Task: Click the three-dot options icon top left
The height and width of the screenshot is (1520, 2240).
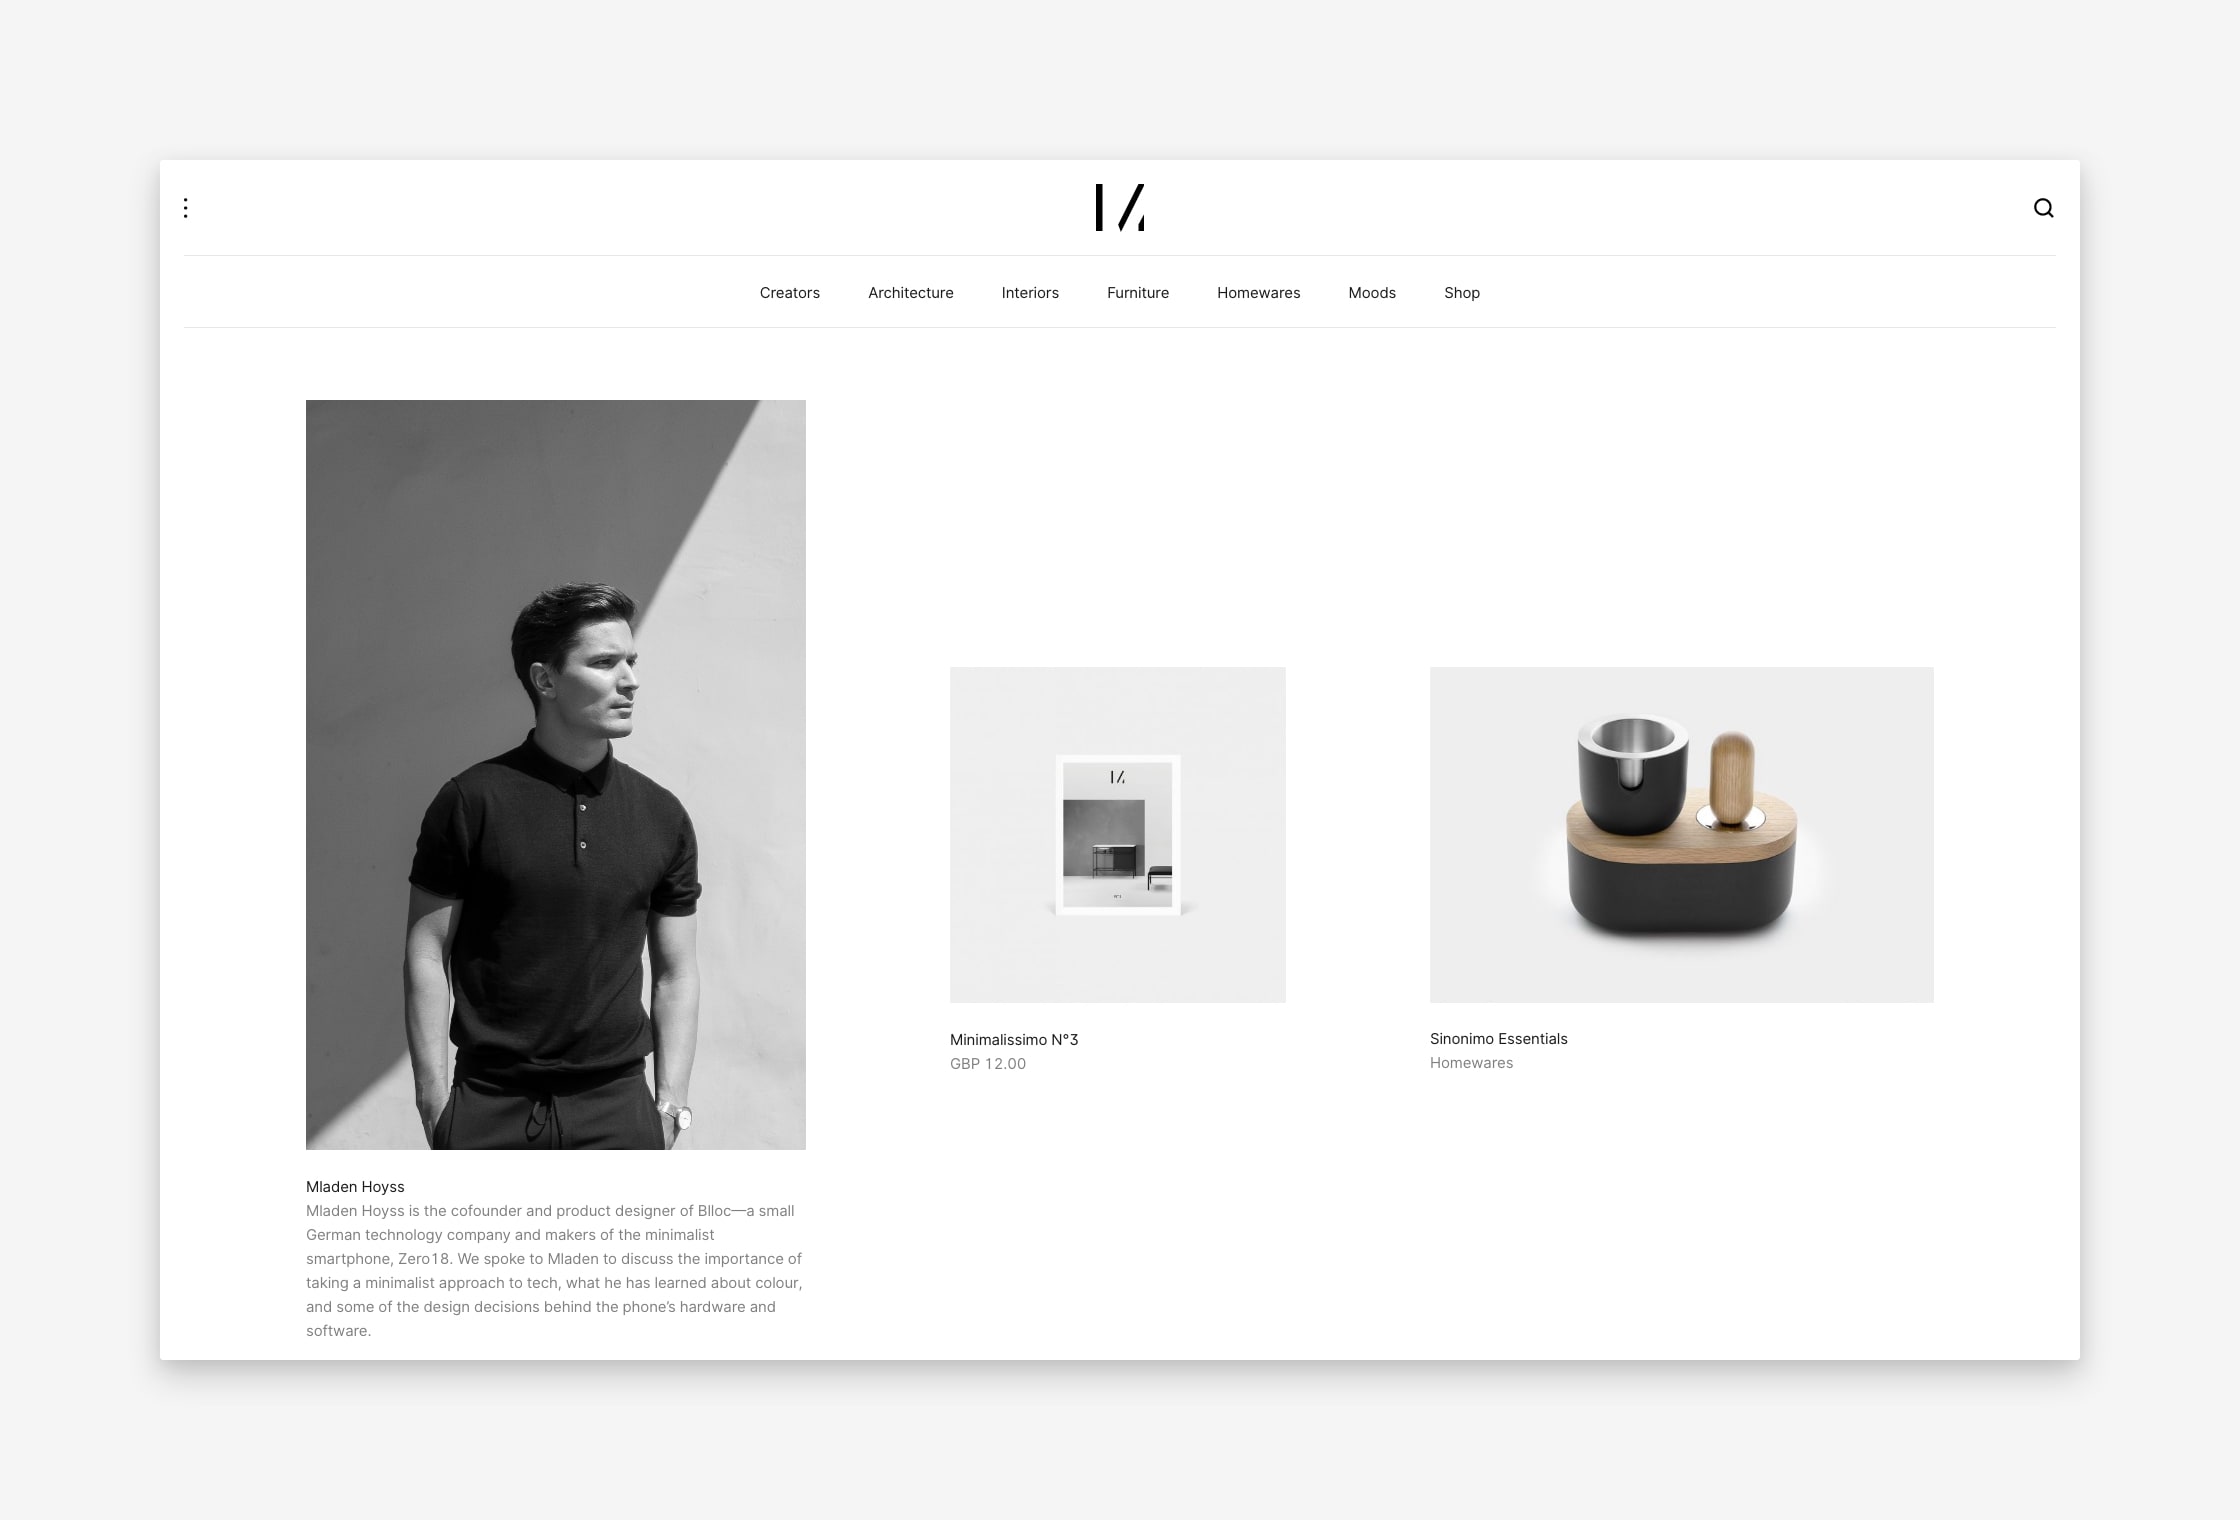Action: pos(185,207)
